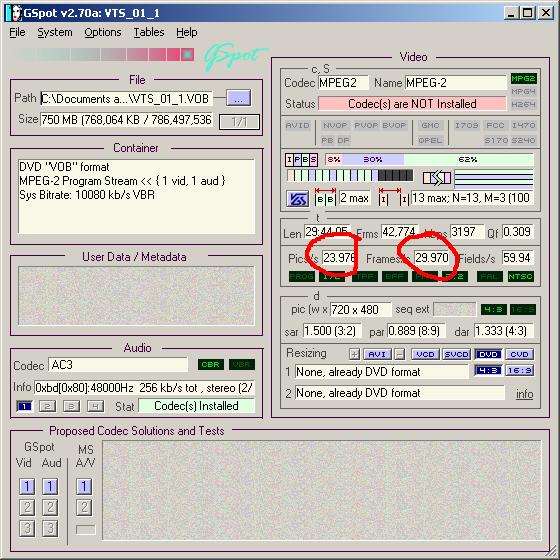Click the pink gradient progress bar
Screen dimensions: 560x560
104,55
